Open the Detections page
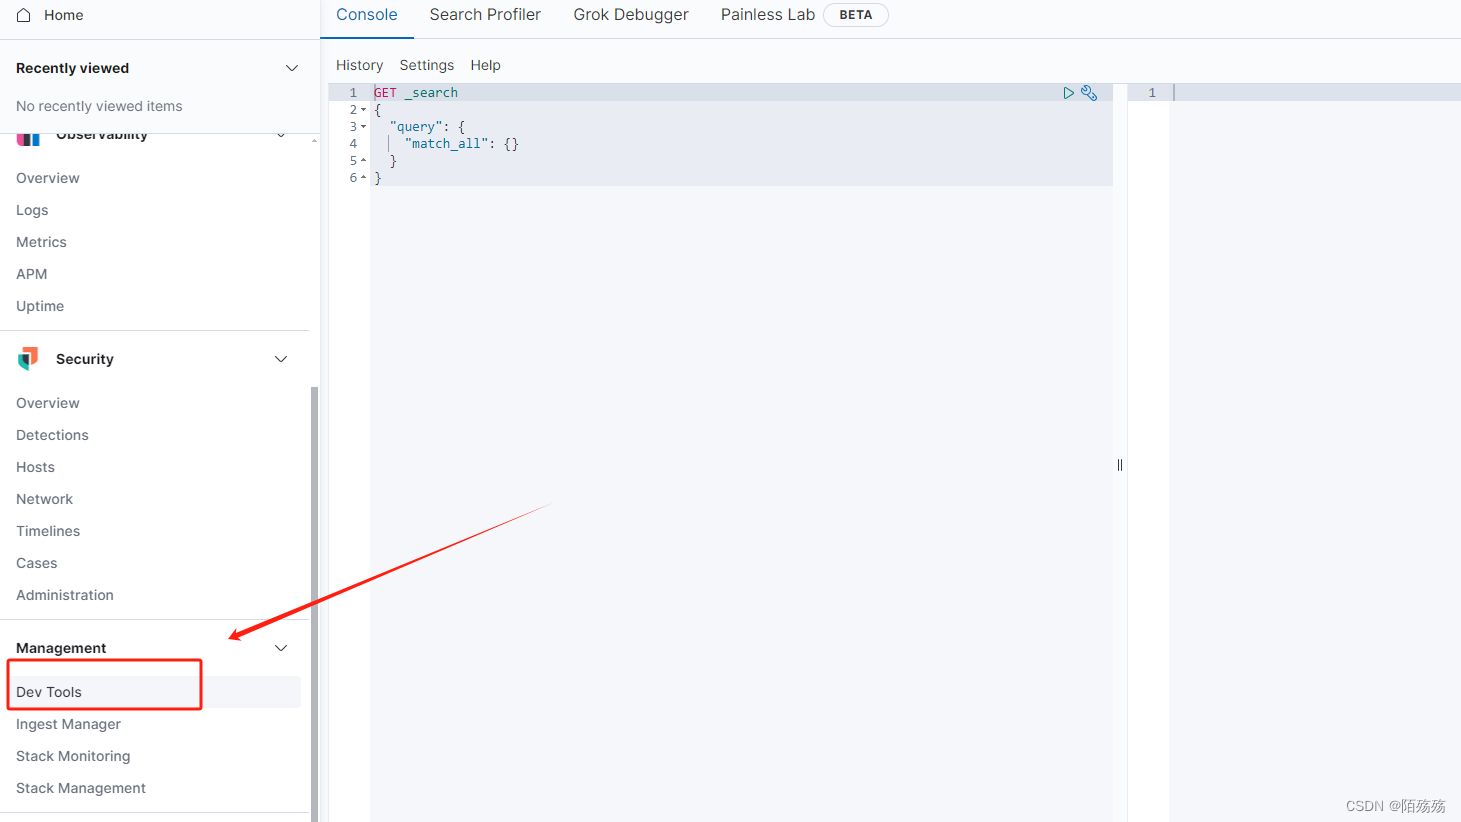1461x822 pixels. click(x=52, y=435)
